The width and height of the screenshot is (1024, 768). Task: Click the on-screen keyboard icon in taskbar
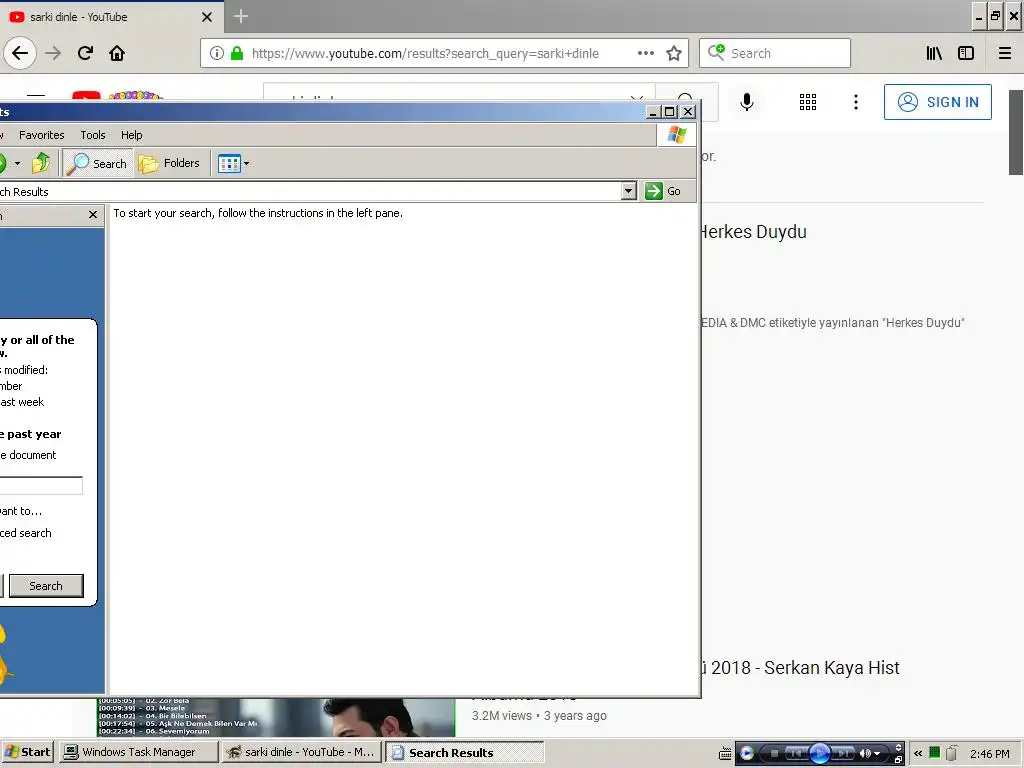pyautogui.click(x=725, y=754)
